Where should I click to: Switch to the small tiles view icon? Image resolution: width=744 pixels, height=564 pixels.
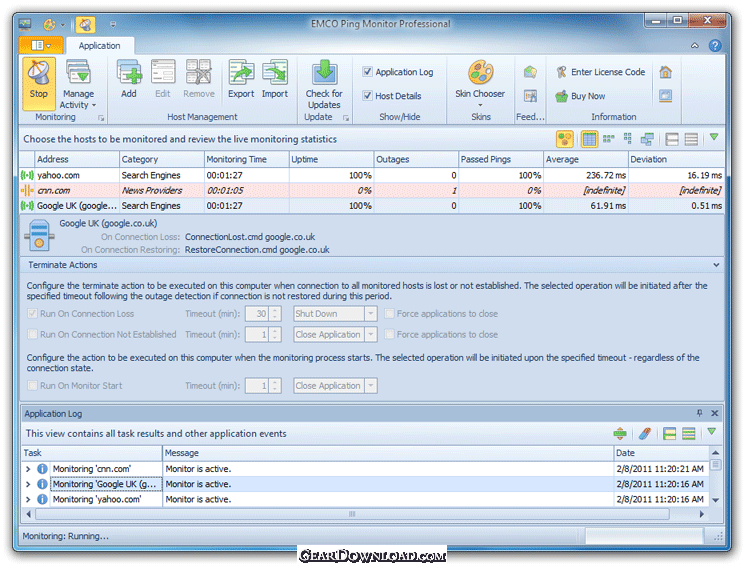click(608, 139)
